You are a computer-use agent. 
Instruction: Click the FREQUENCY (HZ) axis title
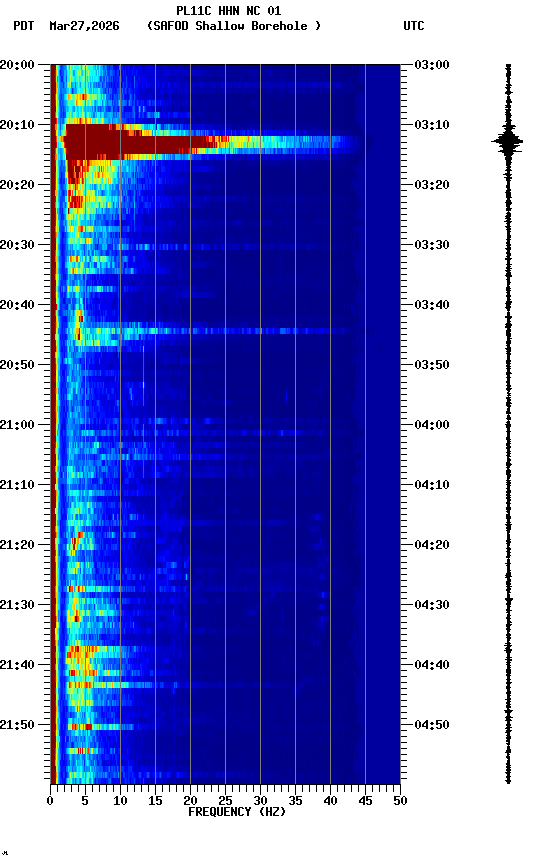click(x=237, y=813)
